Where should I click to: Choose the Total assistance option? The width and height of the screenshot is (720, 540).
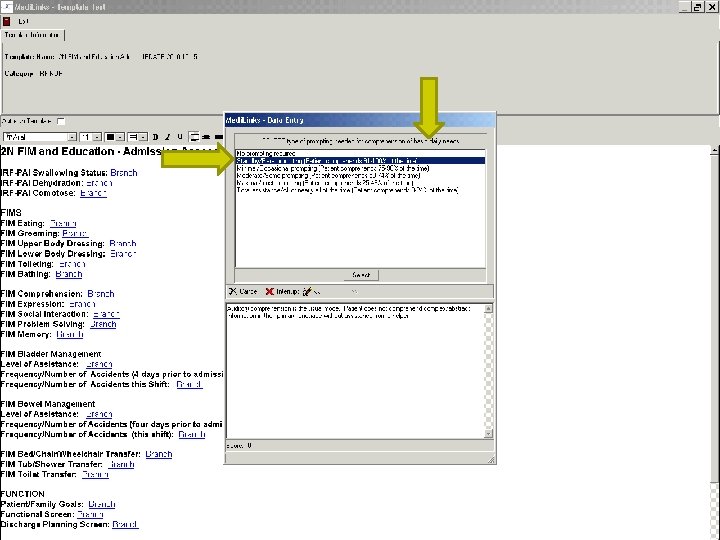point(360,190)
